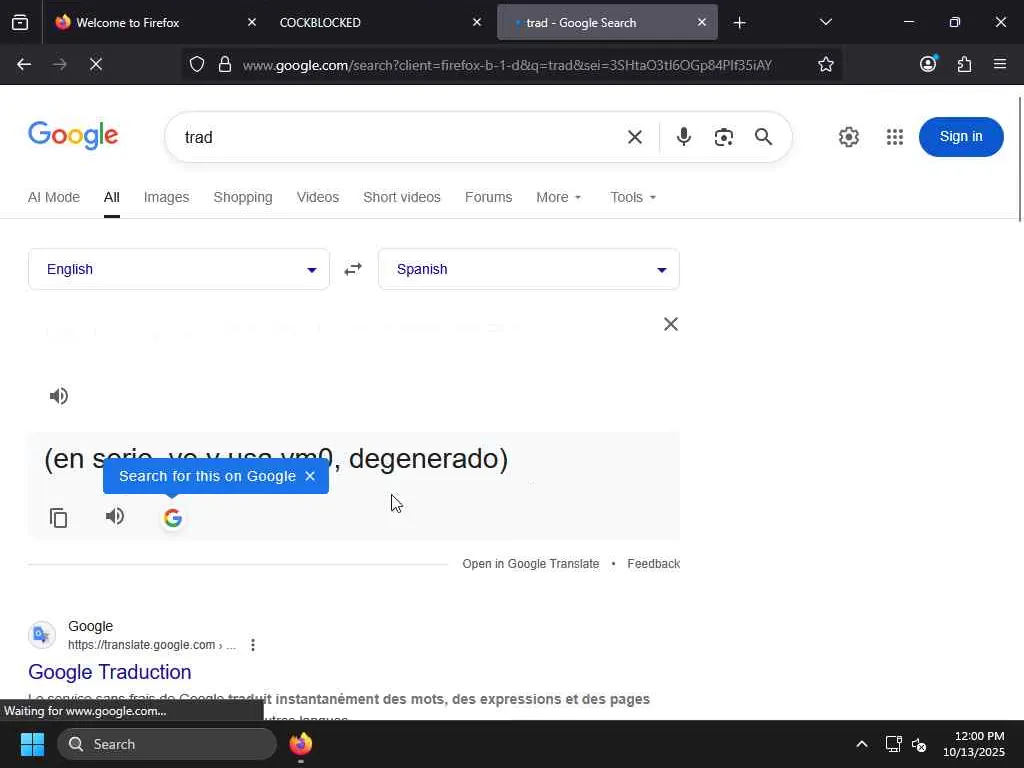This screenshot has width=1024, height=768.
Task: Switch to Videos results
Action: click(x=318, y=197)
